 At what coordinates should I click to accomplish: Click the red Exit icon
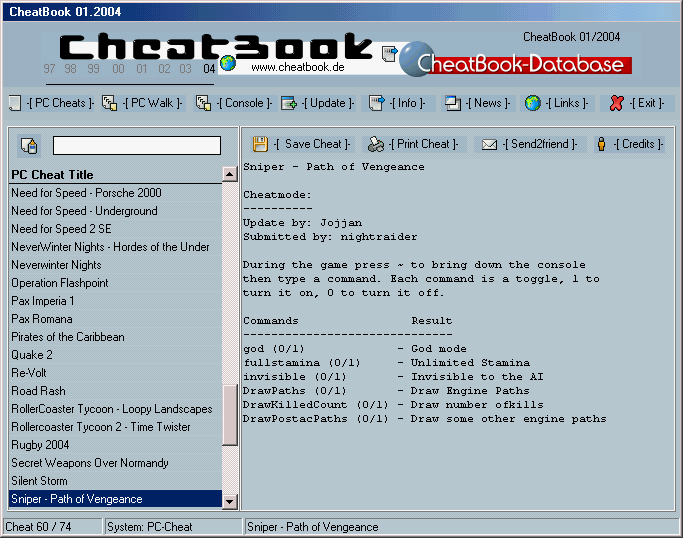pyautogui.click(x=617, y=103)
